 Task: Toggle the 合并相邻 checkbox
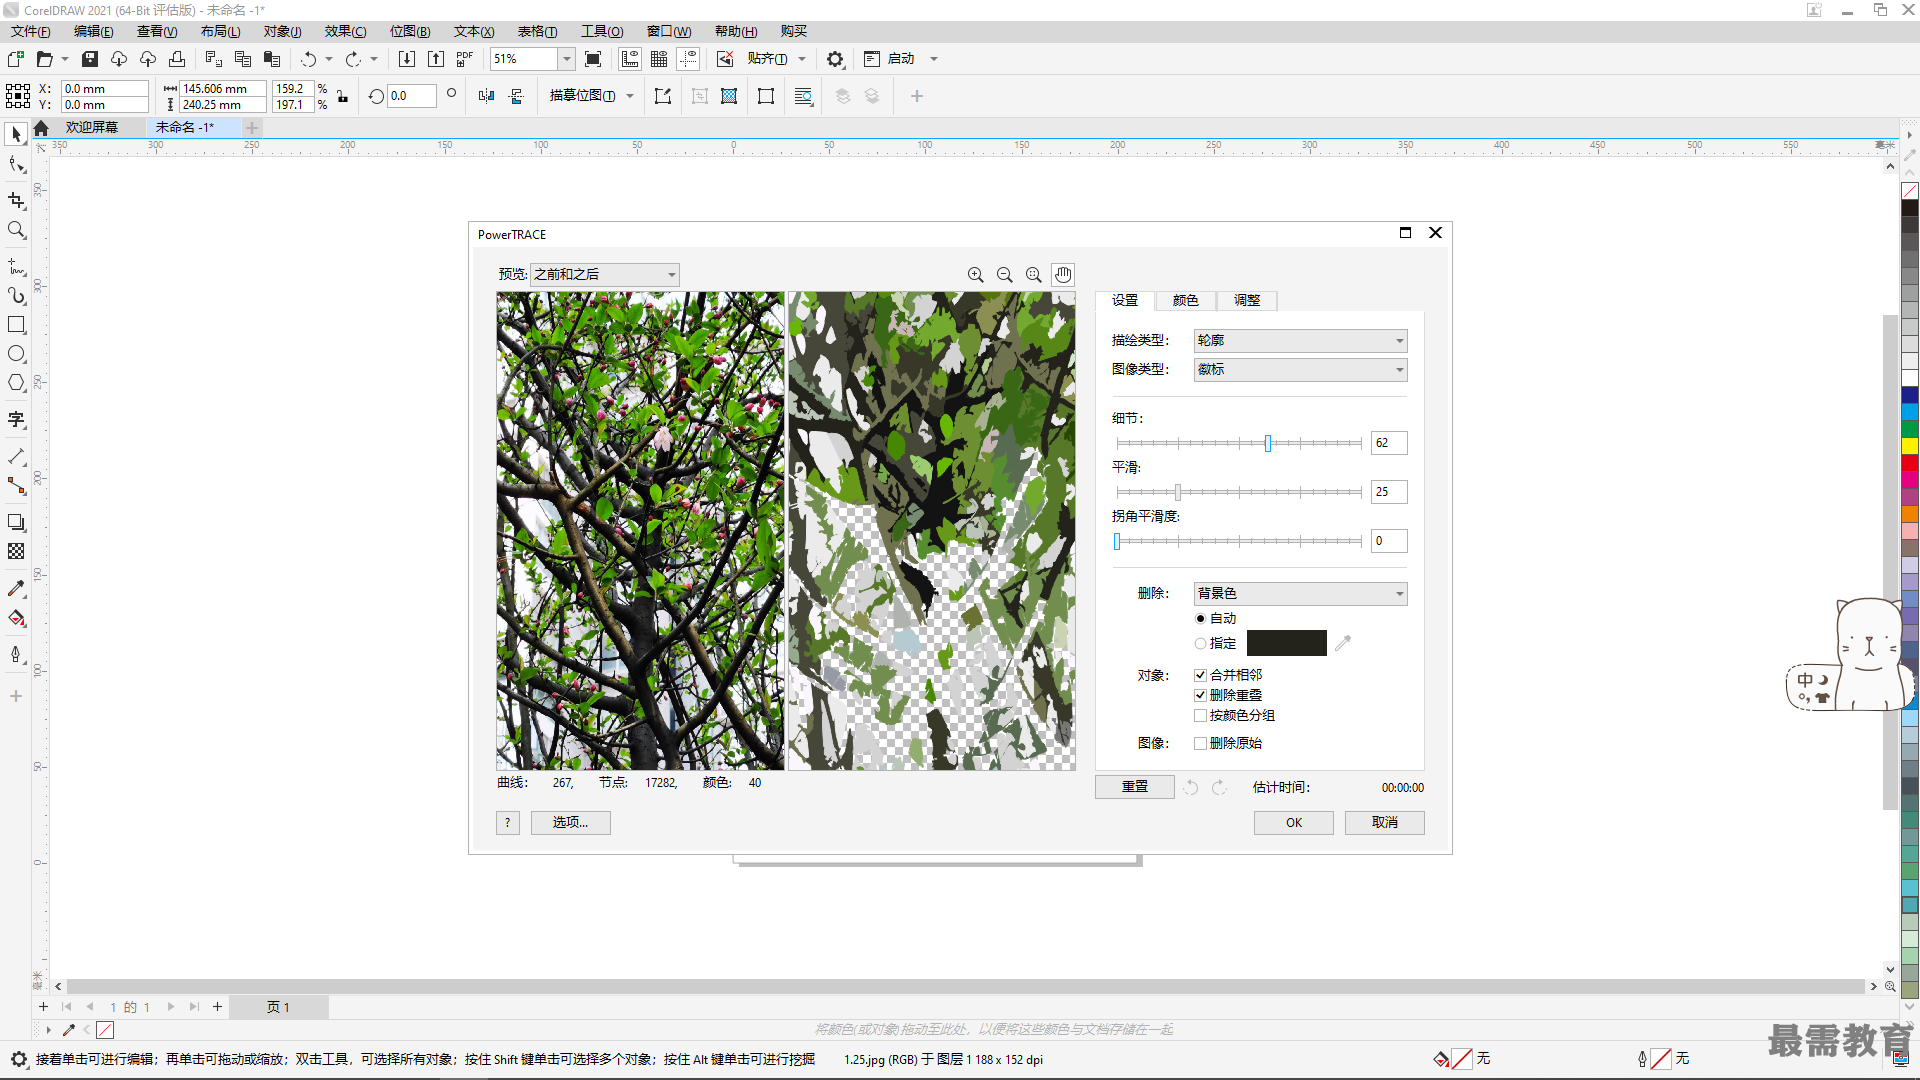(x=1200, y=675)
